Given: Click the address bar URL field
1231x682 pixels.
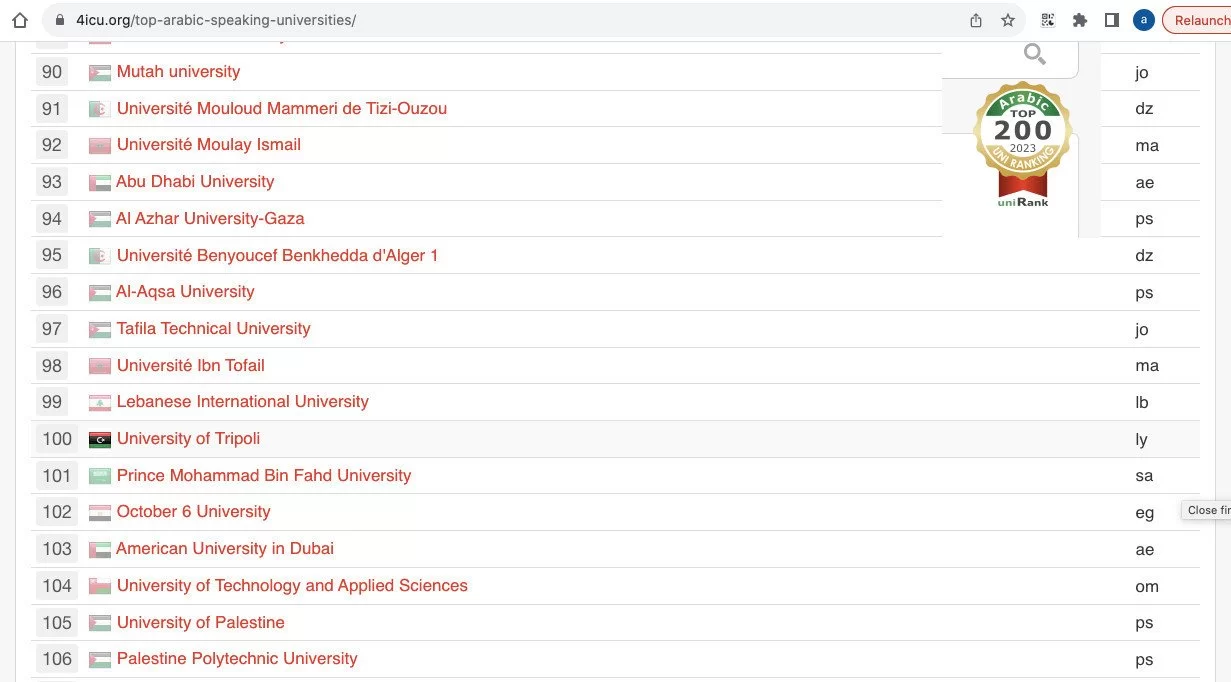Looking at the screenshot, I should pyautogui.click(x=500, y=20).
